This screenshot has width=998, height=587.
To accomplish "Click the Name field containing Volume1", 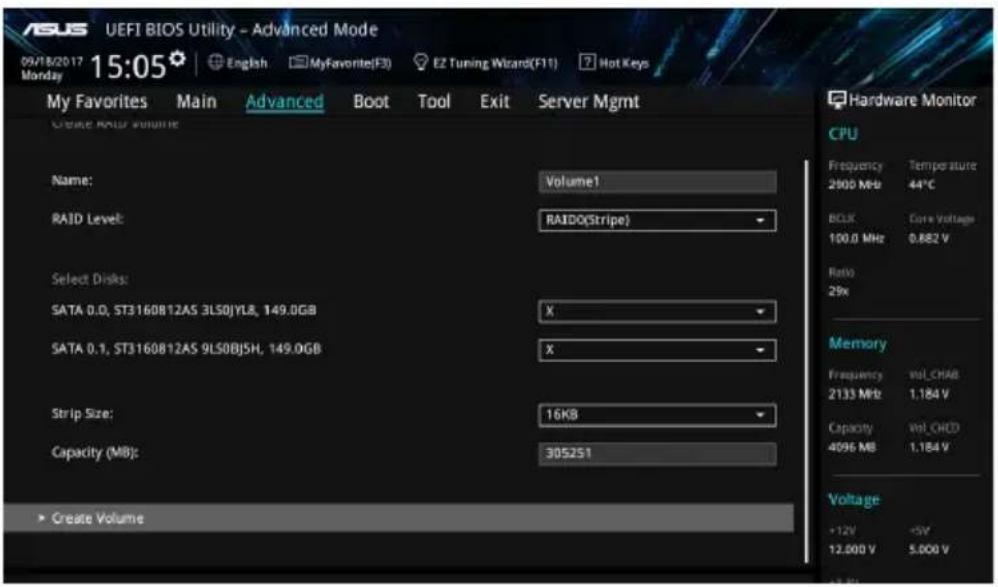I will [657, 181].
